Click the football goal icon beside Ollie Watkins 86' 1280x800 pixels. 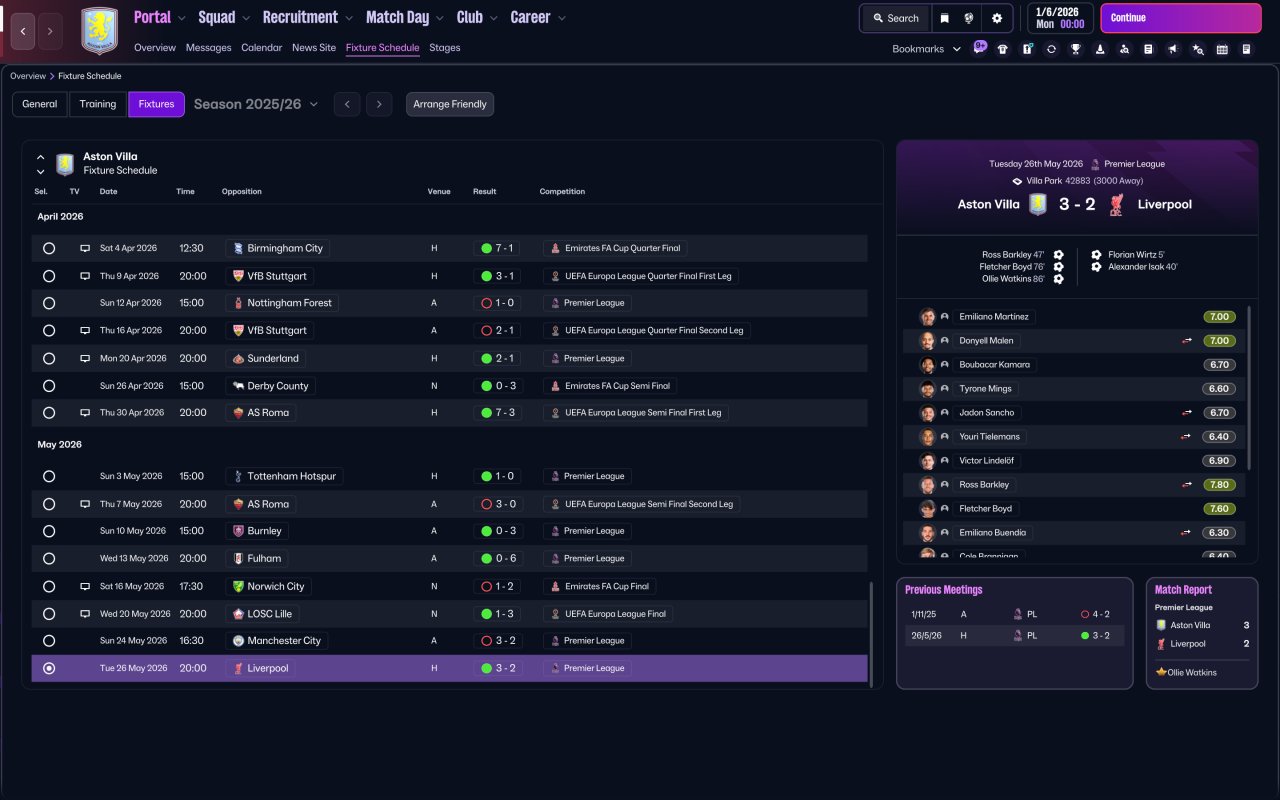1058,279
